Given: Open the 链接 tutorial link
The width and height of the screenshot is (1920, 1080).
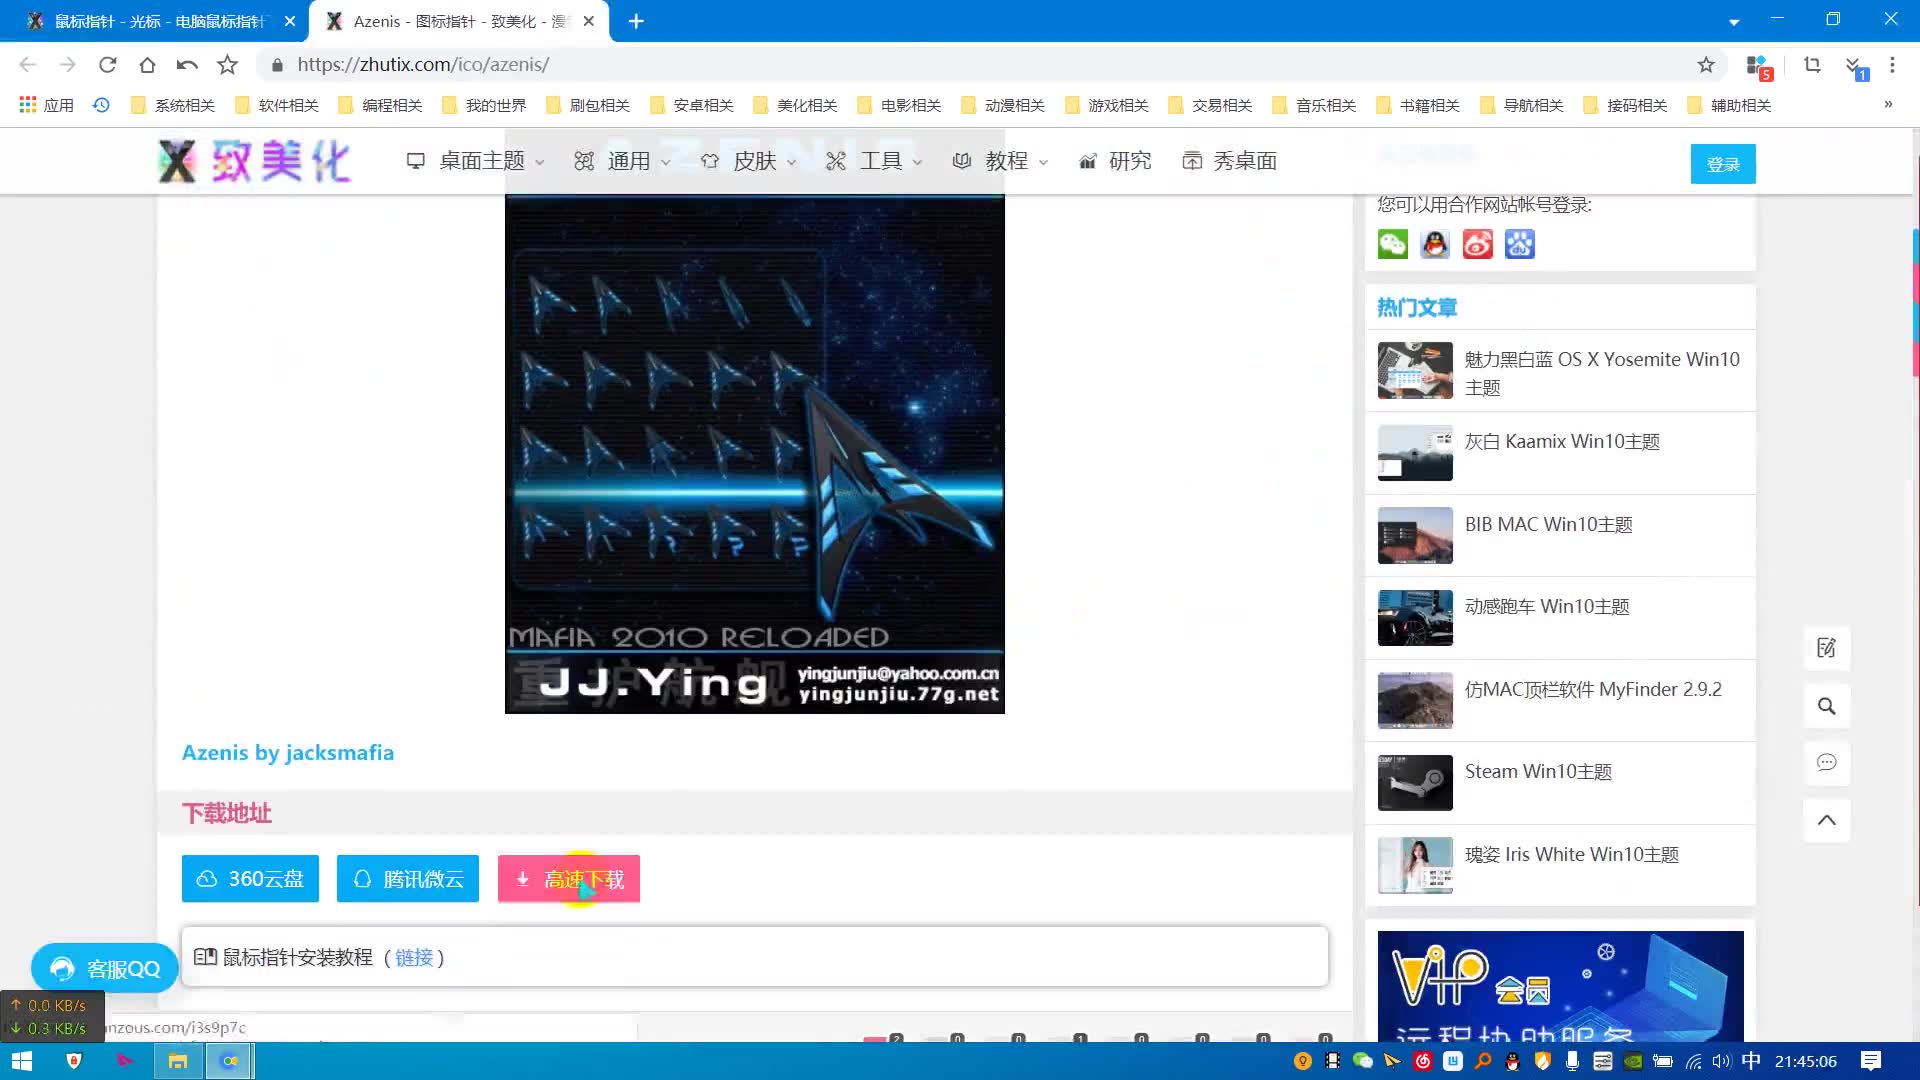Looking at the screenshot, I should [x=414, y=958].
